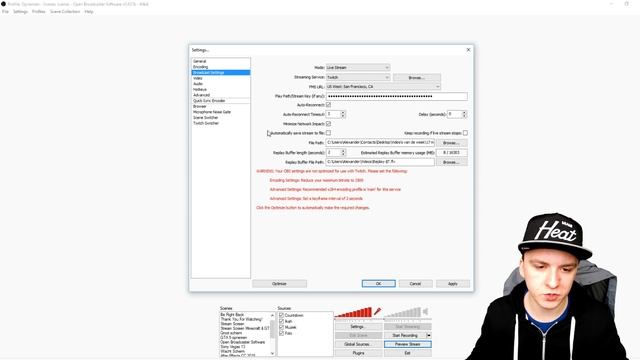Select the Scene Switcher category
Viewport: 640px width, 360px height.
[220, 118]
